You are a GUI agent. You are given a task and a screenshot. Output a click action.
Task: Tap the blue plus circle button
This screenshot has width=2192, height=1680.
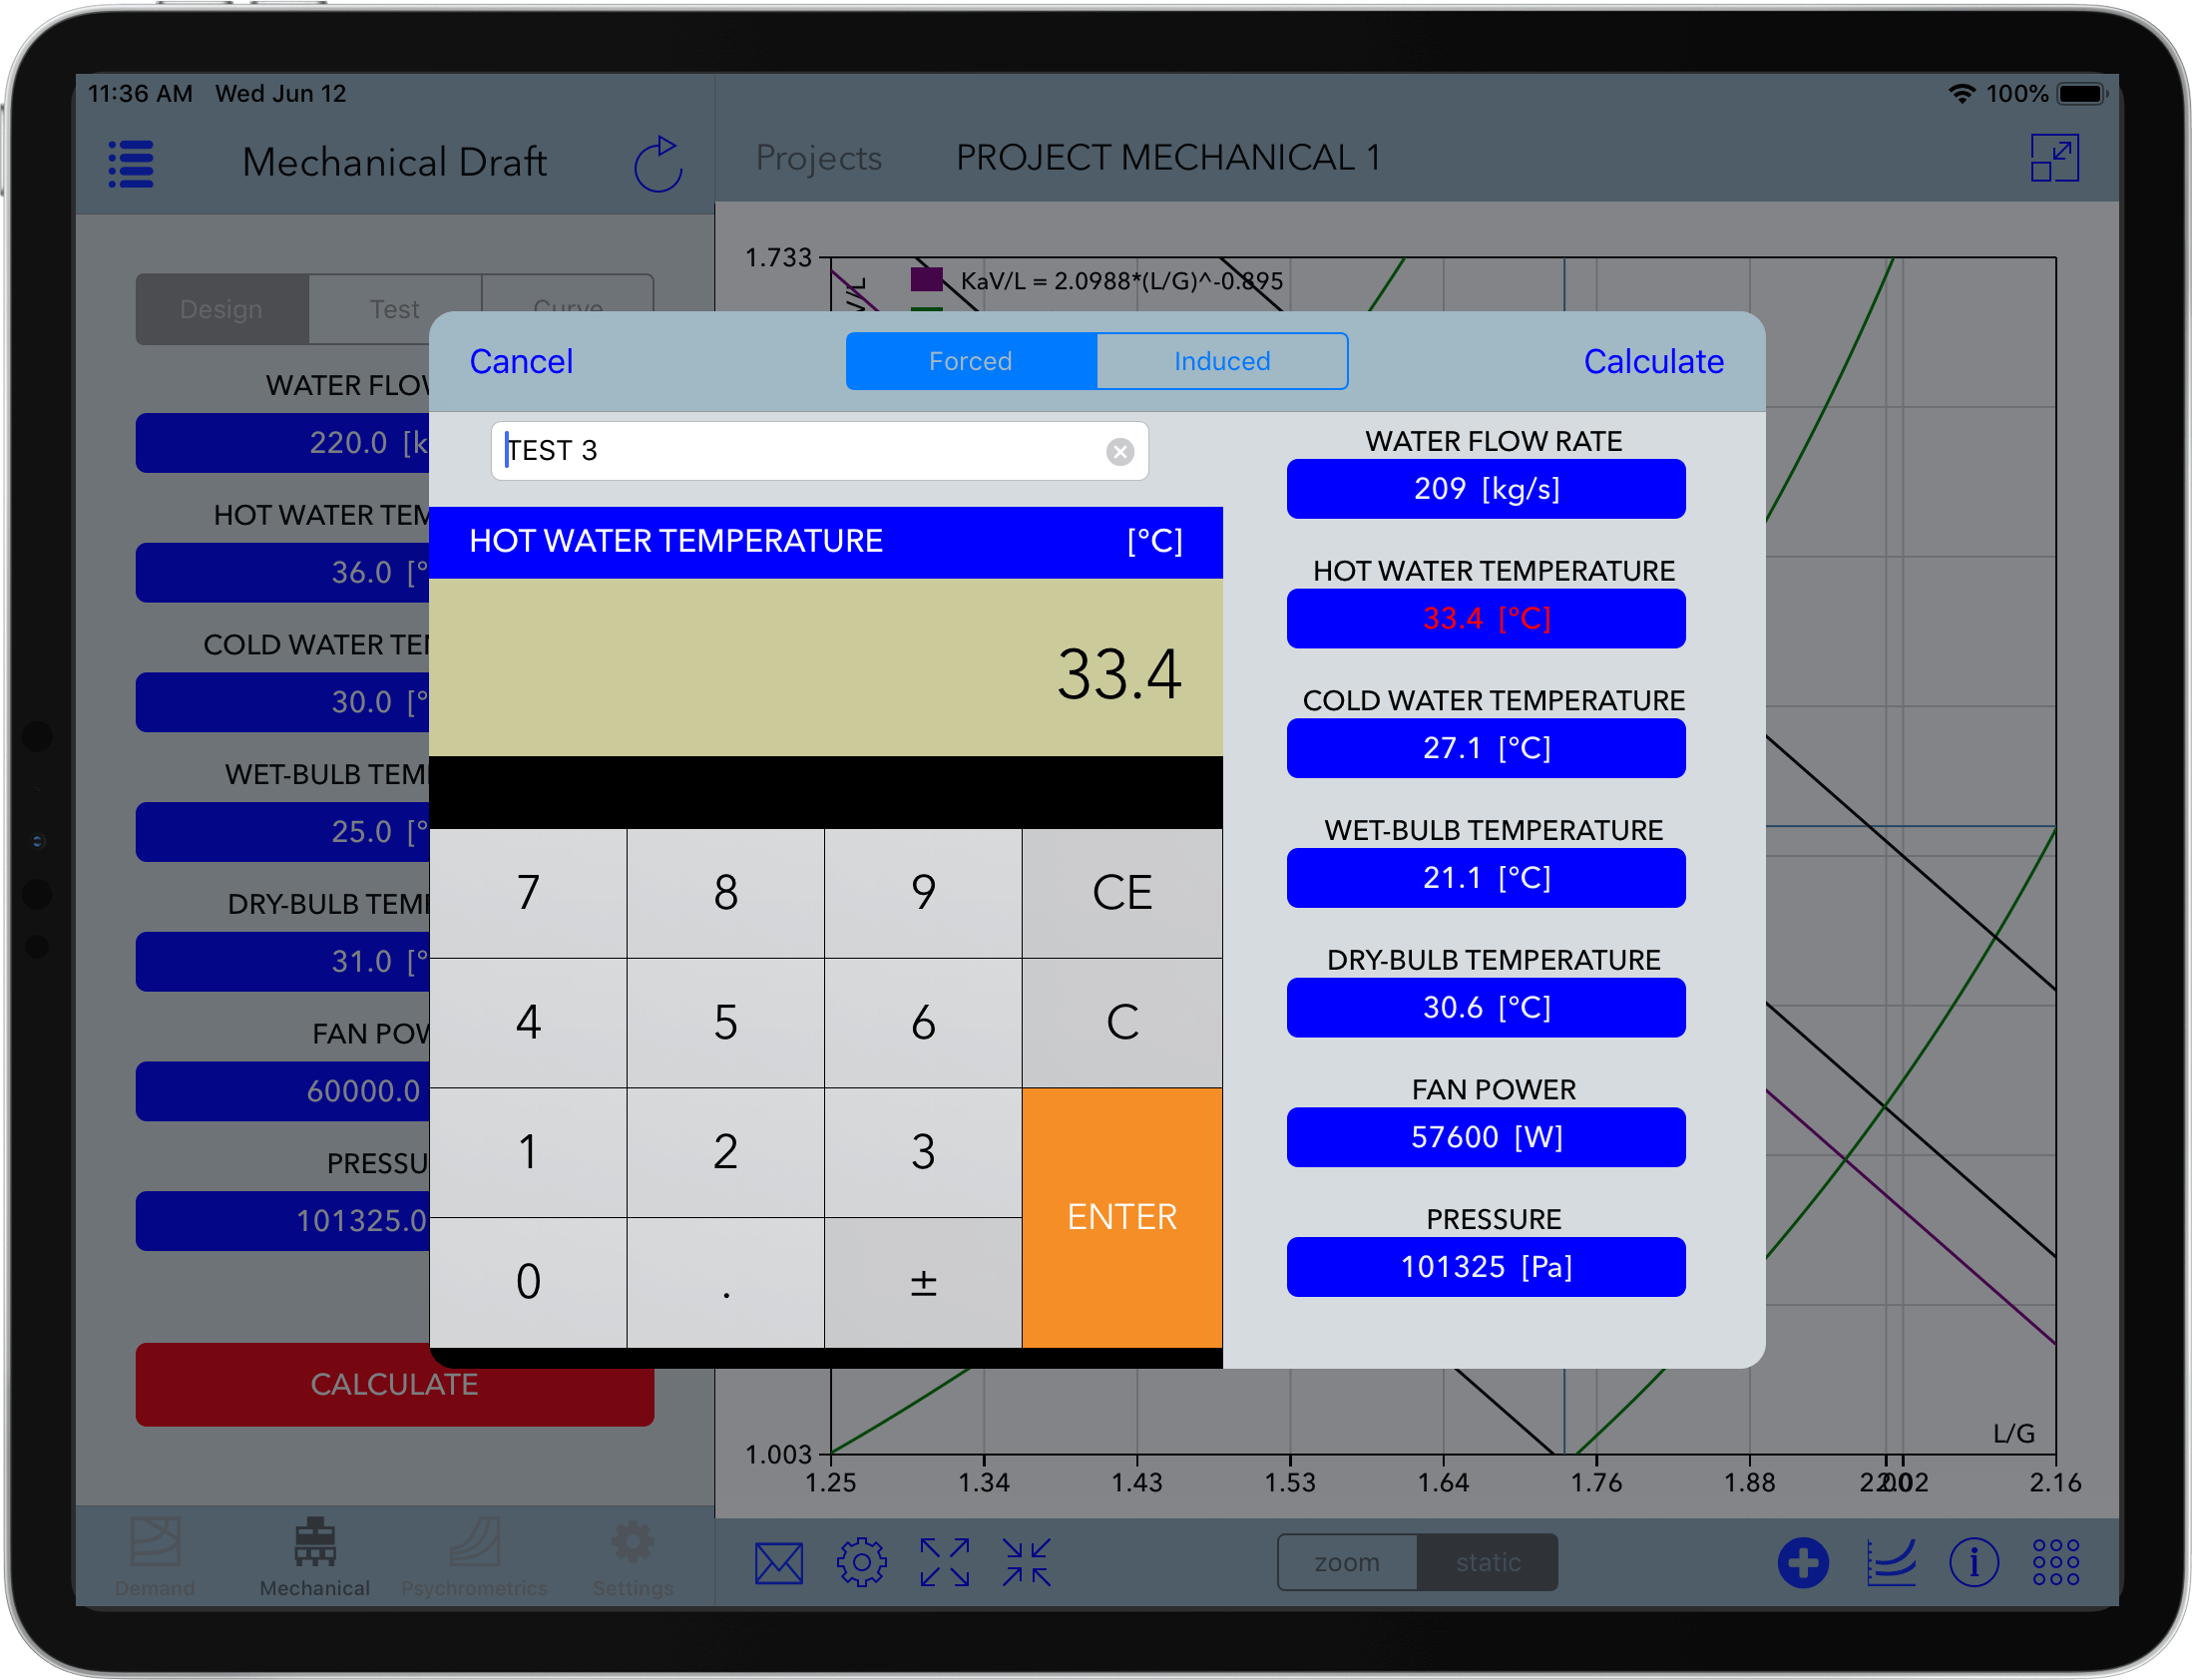pos(1803,1561)
